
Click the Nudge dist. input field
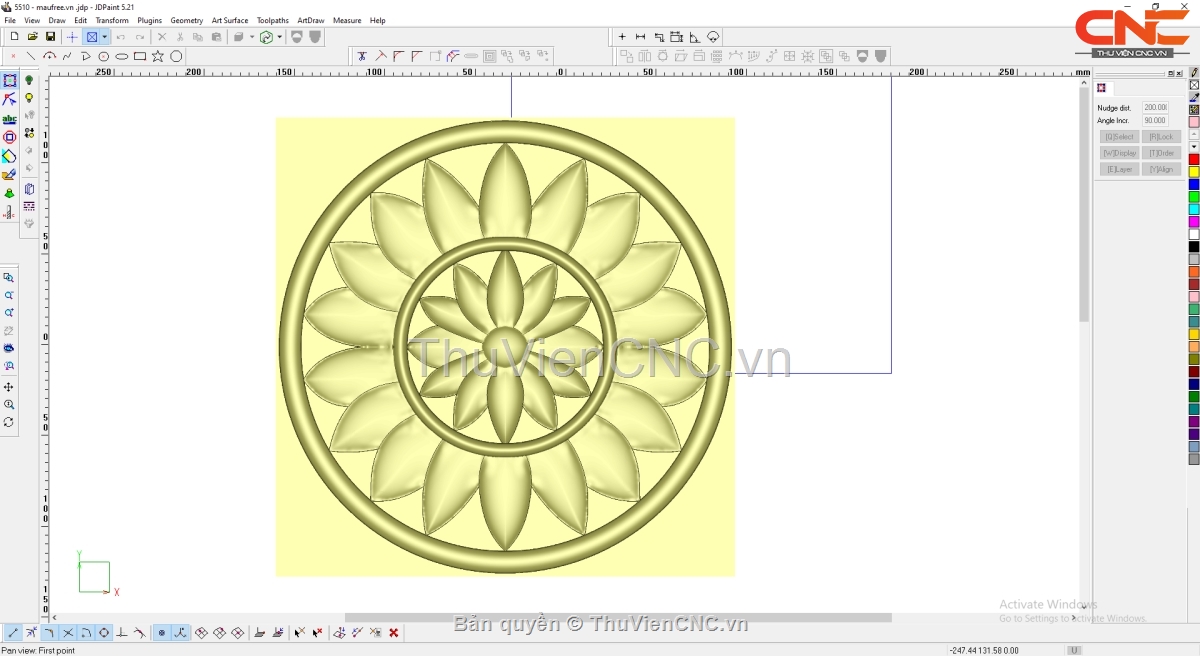tap(1155, 107)
